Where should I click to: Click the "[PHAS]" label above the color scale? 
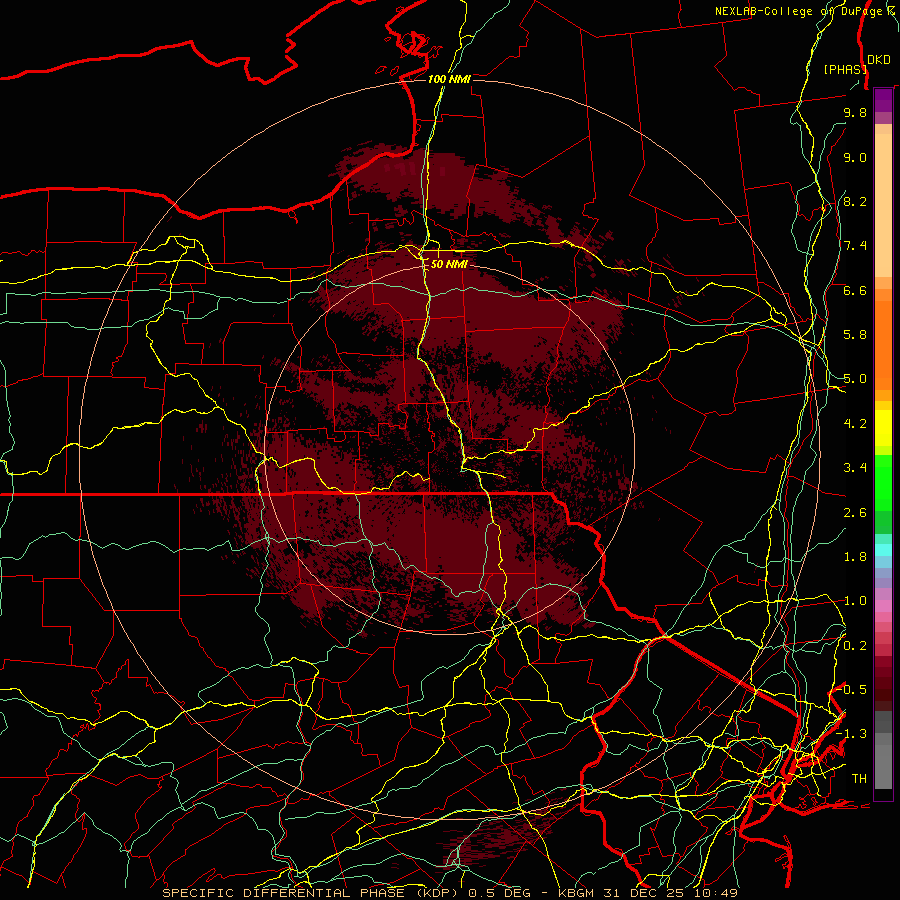pyautogui.click(x=845, y=69)
